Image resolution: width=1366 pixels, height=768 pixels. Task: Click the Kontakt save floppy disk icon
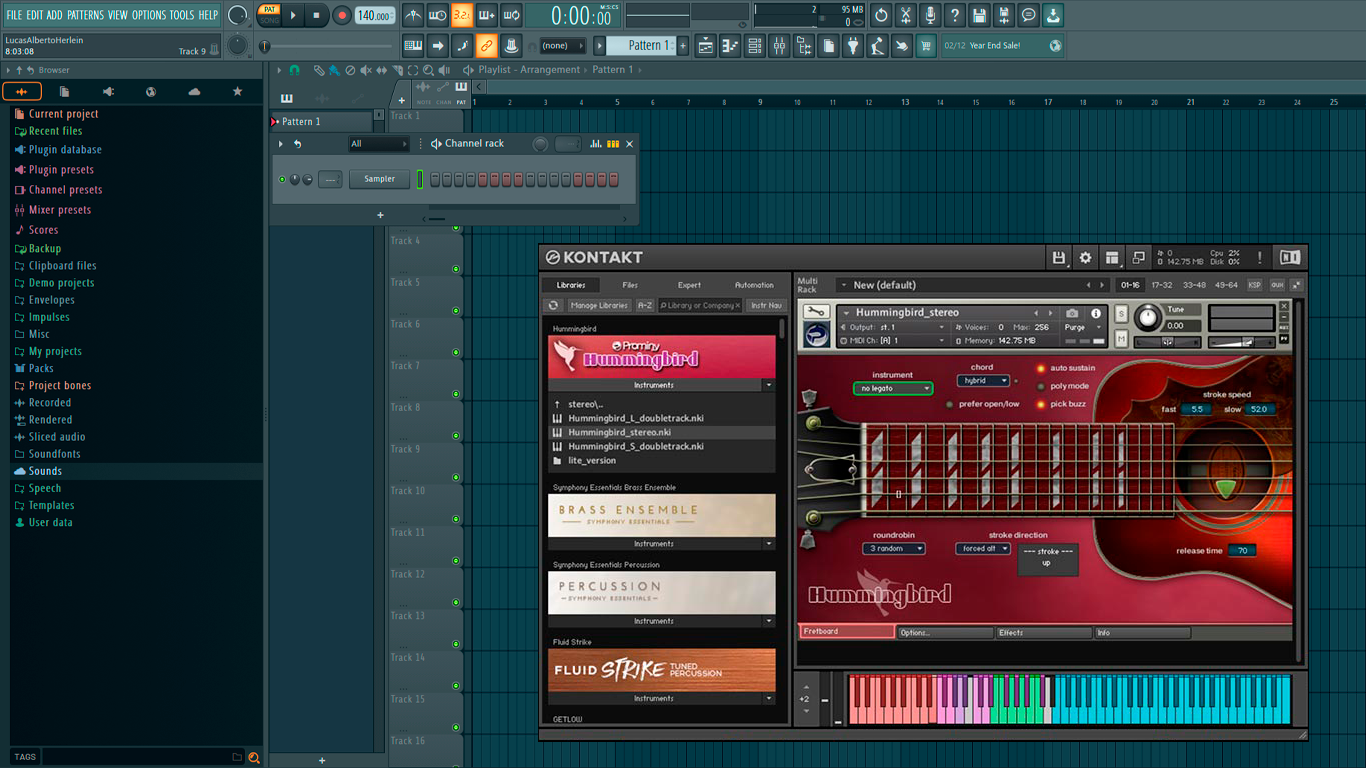point(1059,258)
